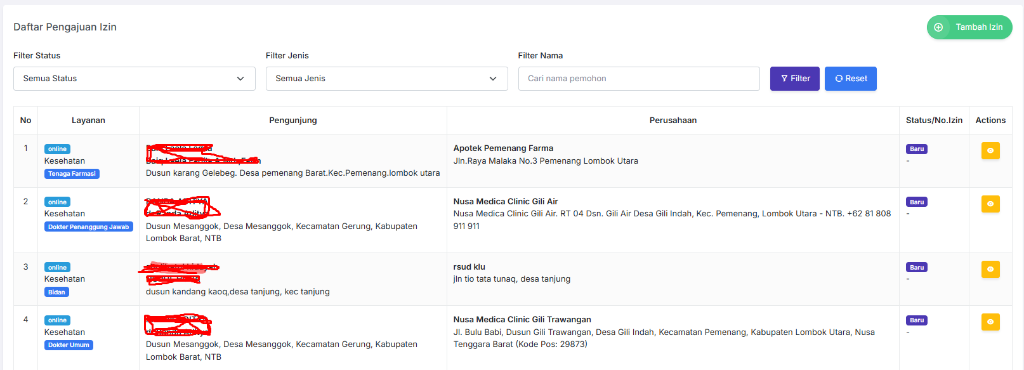The image size is (1024, 370).
Task: Click the Baru status in row 3
Action: pyautogui.click(x=917, y=268)
